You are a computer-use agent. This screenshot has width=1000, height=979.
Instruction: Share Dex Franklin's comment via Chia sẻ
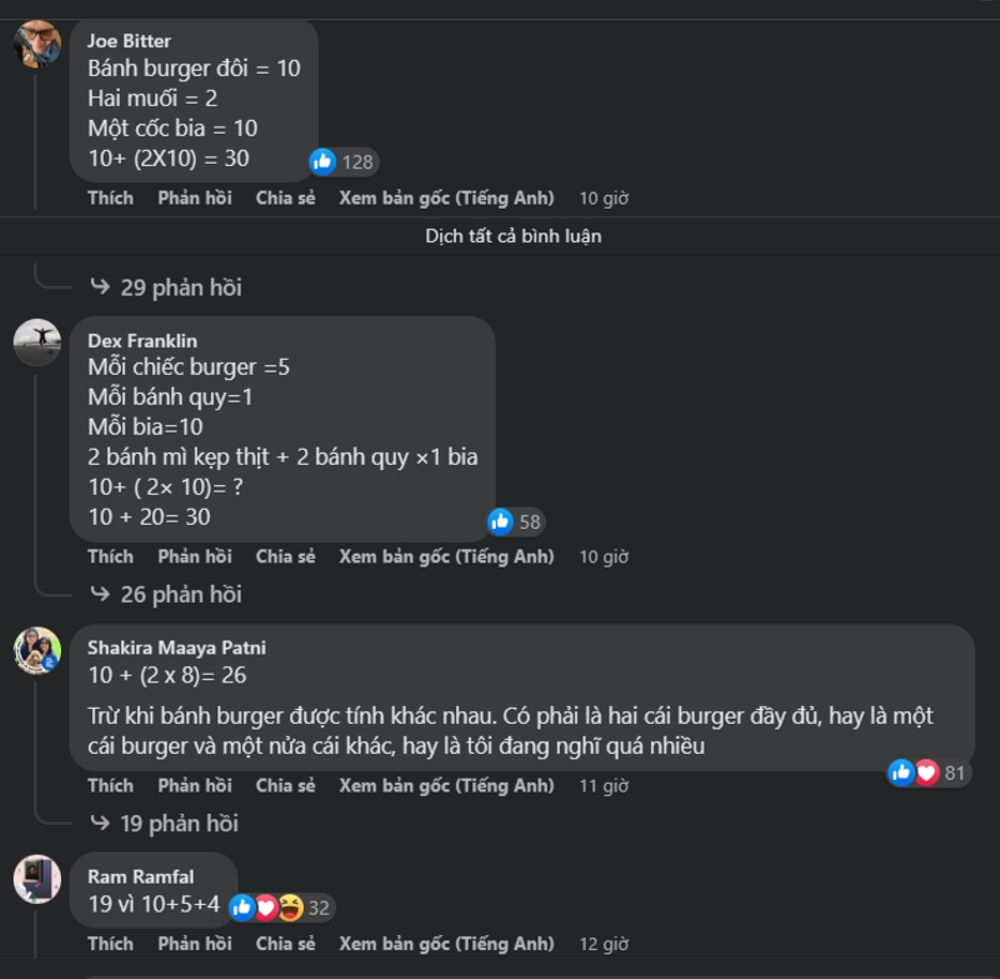point(285,557)
